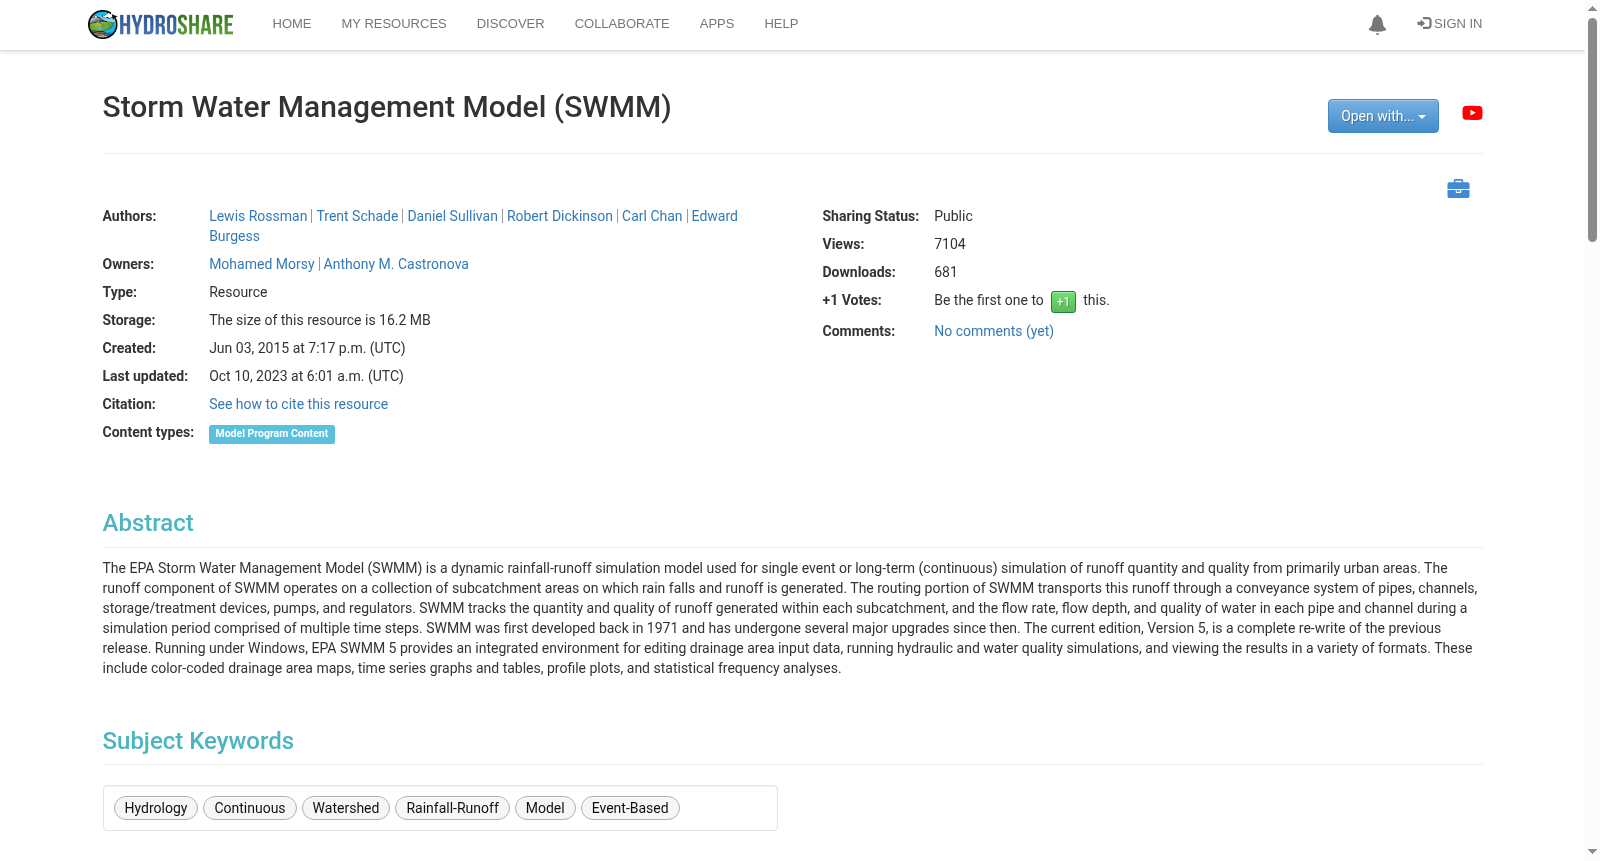View owner Anthony M. Castronova
Viewport: 1600px width, 861px height.
click(396, 264)
